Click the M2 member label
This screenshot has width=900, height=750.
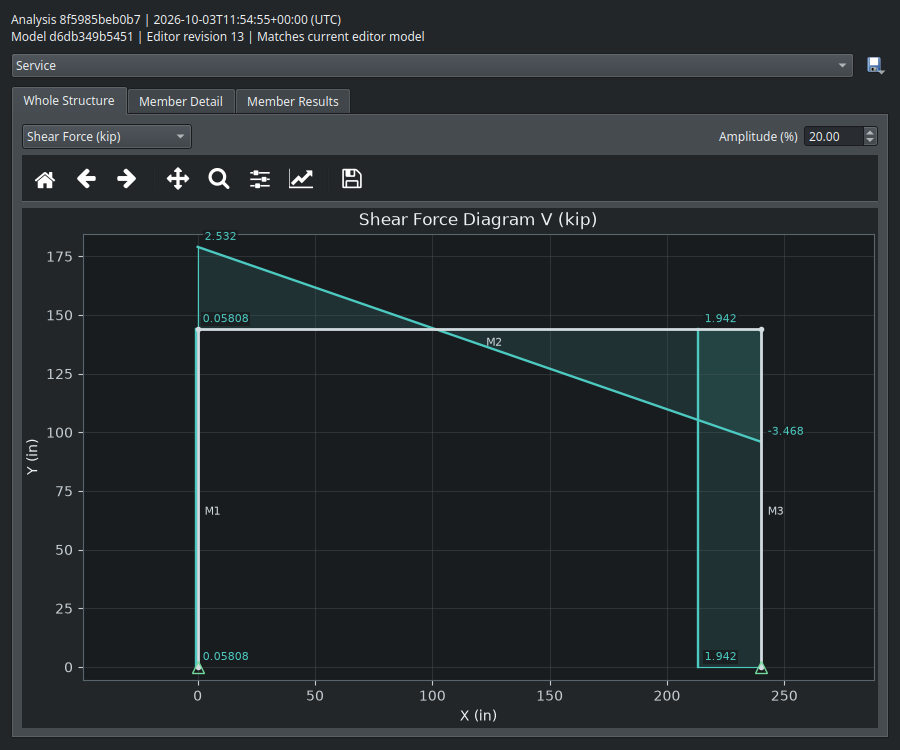tap(494, 342)
